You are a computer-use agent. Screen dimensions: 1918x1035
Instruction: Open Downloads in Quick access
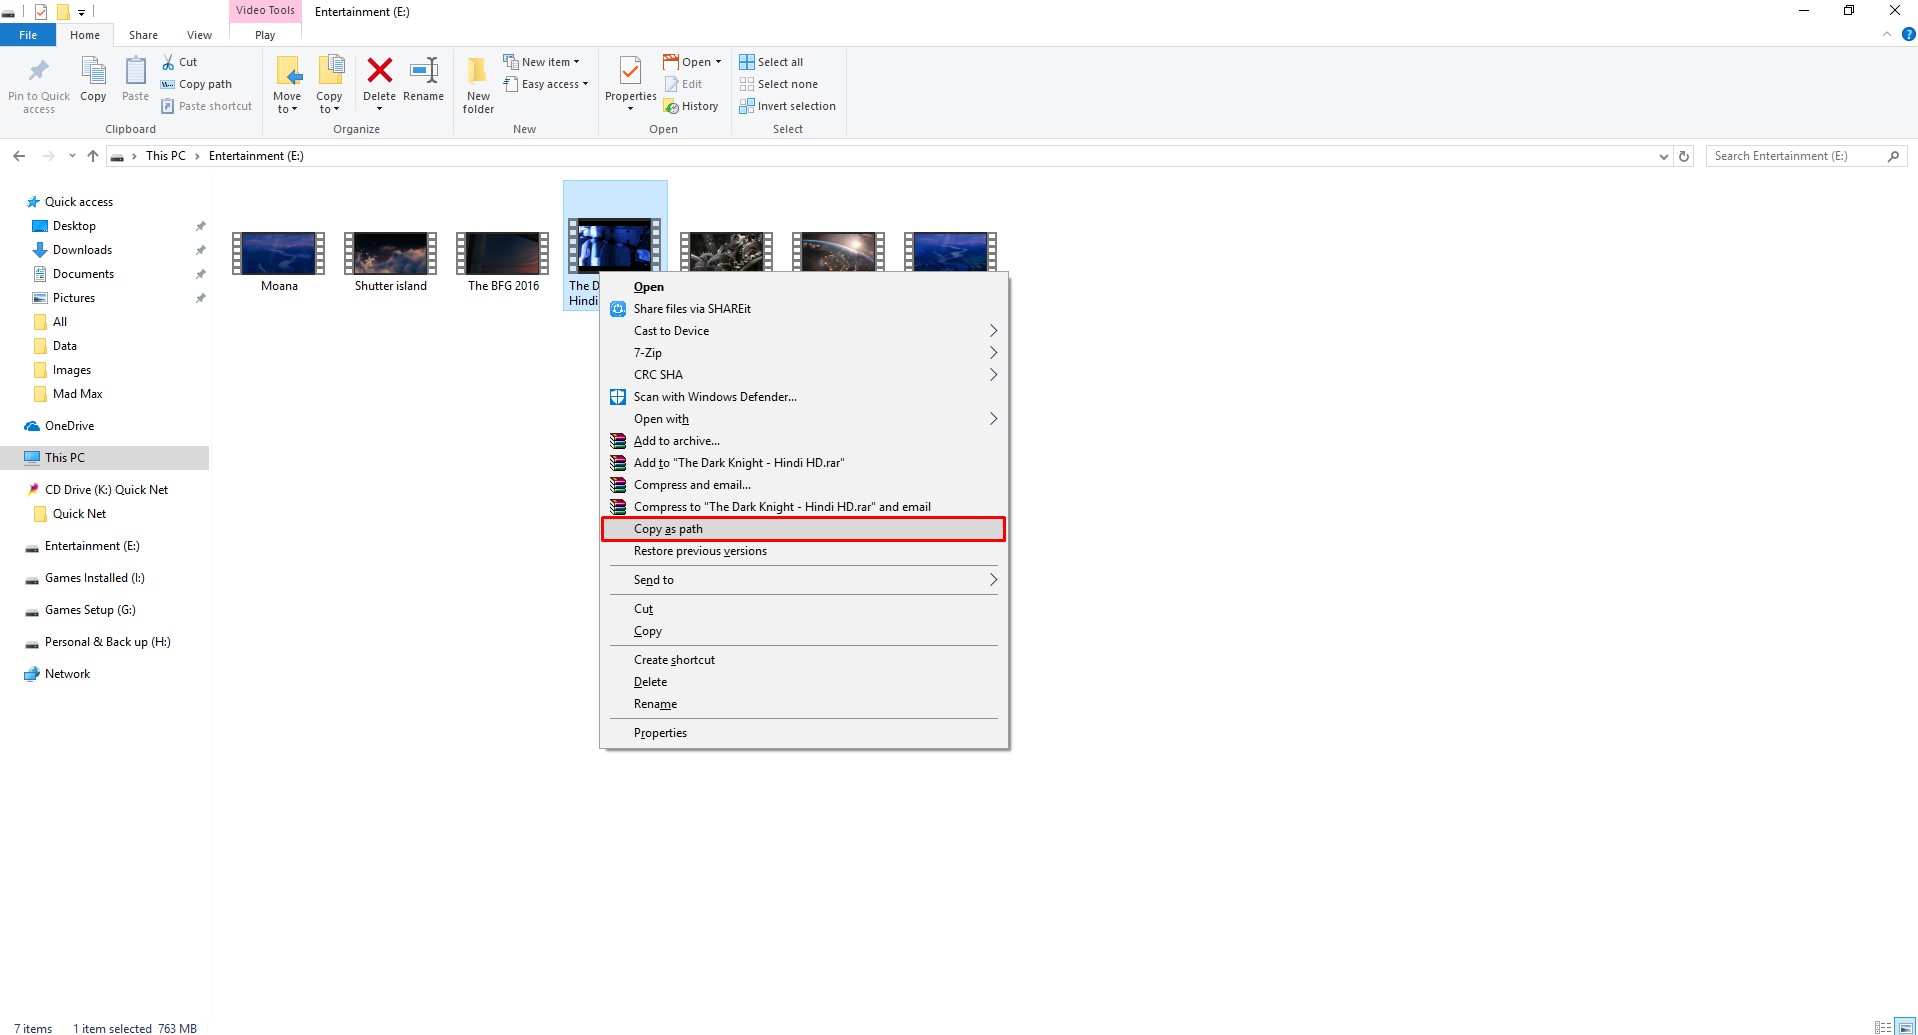pyautogui.click(x=82, y=250)
